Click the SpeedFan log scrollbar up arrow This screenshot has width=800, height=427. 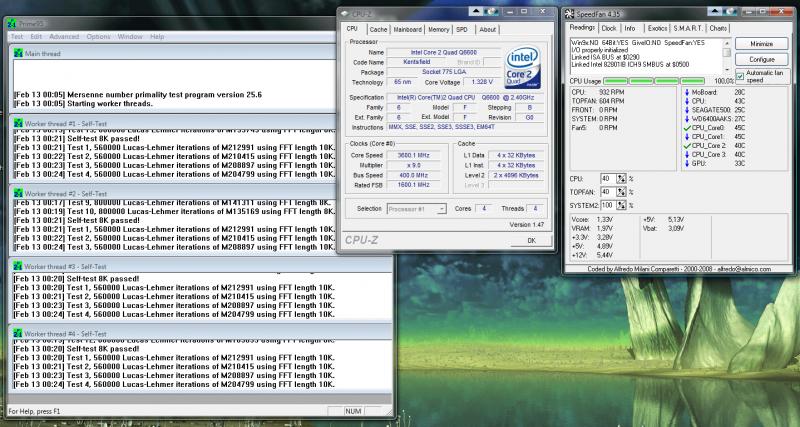tap(727, 43)
